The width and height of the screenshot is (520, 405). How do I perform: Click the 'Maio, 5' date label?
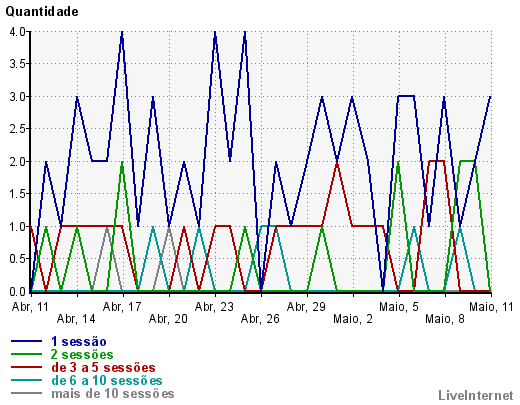pyautogui.click(x=399, y=307)
